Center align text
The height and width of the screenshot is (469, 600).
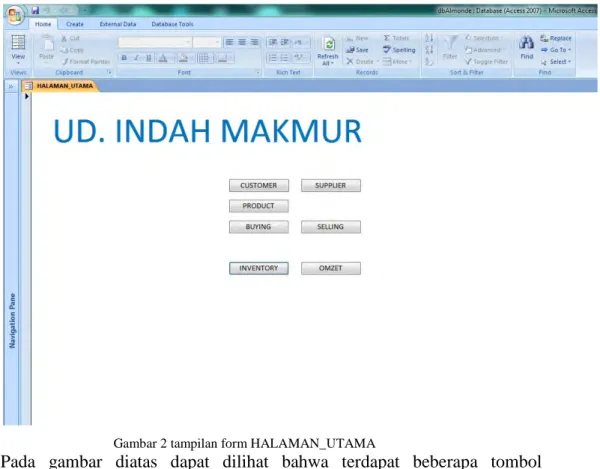242,42
